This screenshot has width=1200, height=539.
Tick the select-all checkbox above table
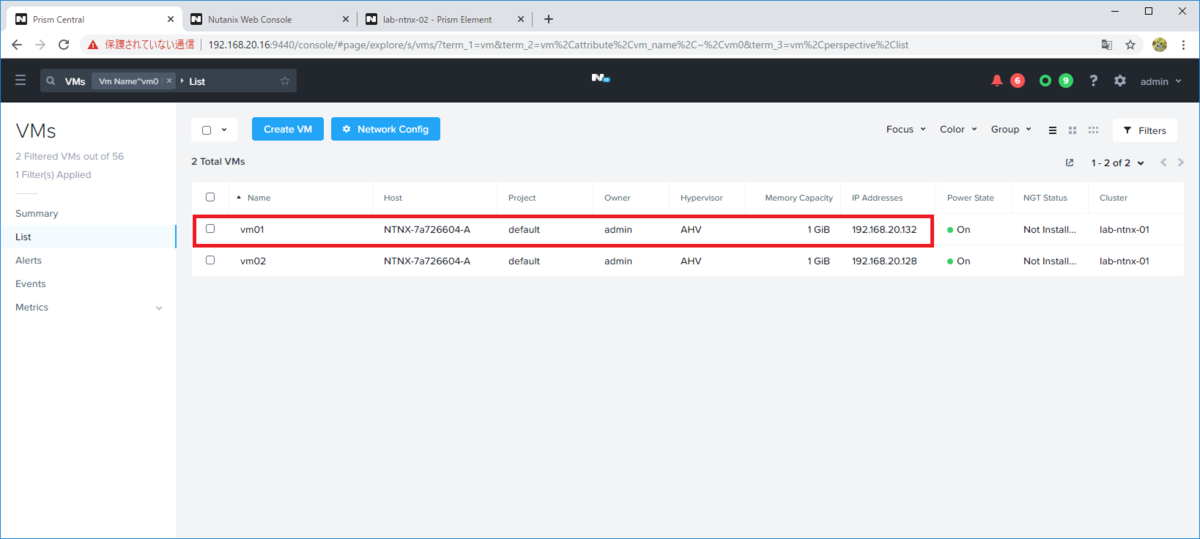click(x=207, y=130)
